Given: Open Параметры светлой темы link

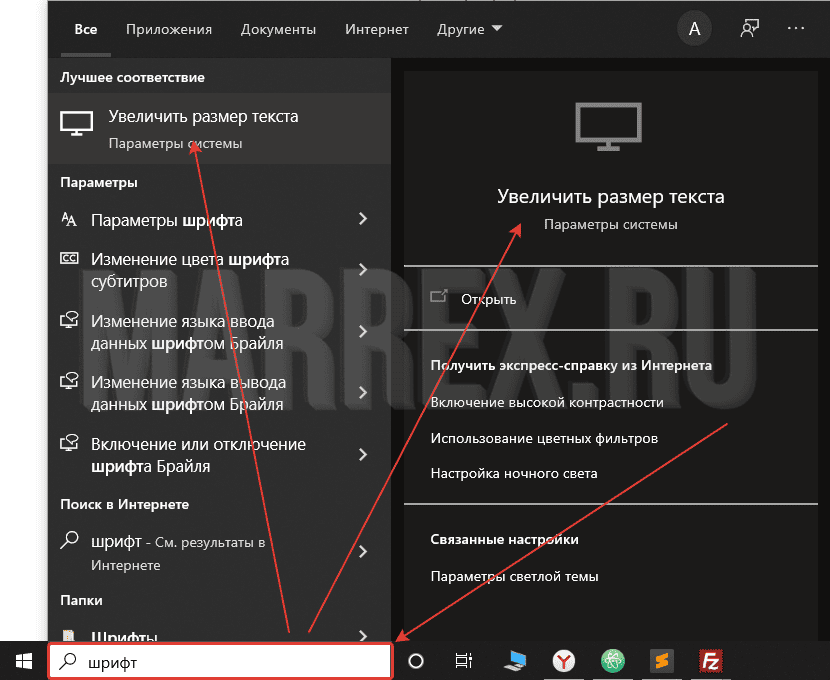Looking at the screenshot, I should pos(515,576).
